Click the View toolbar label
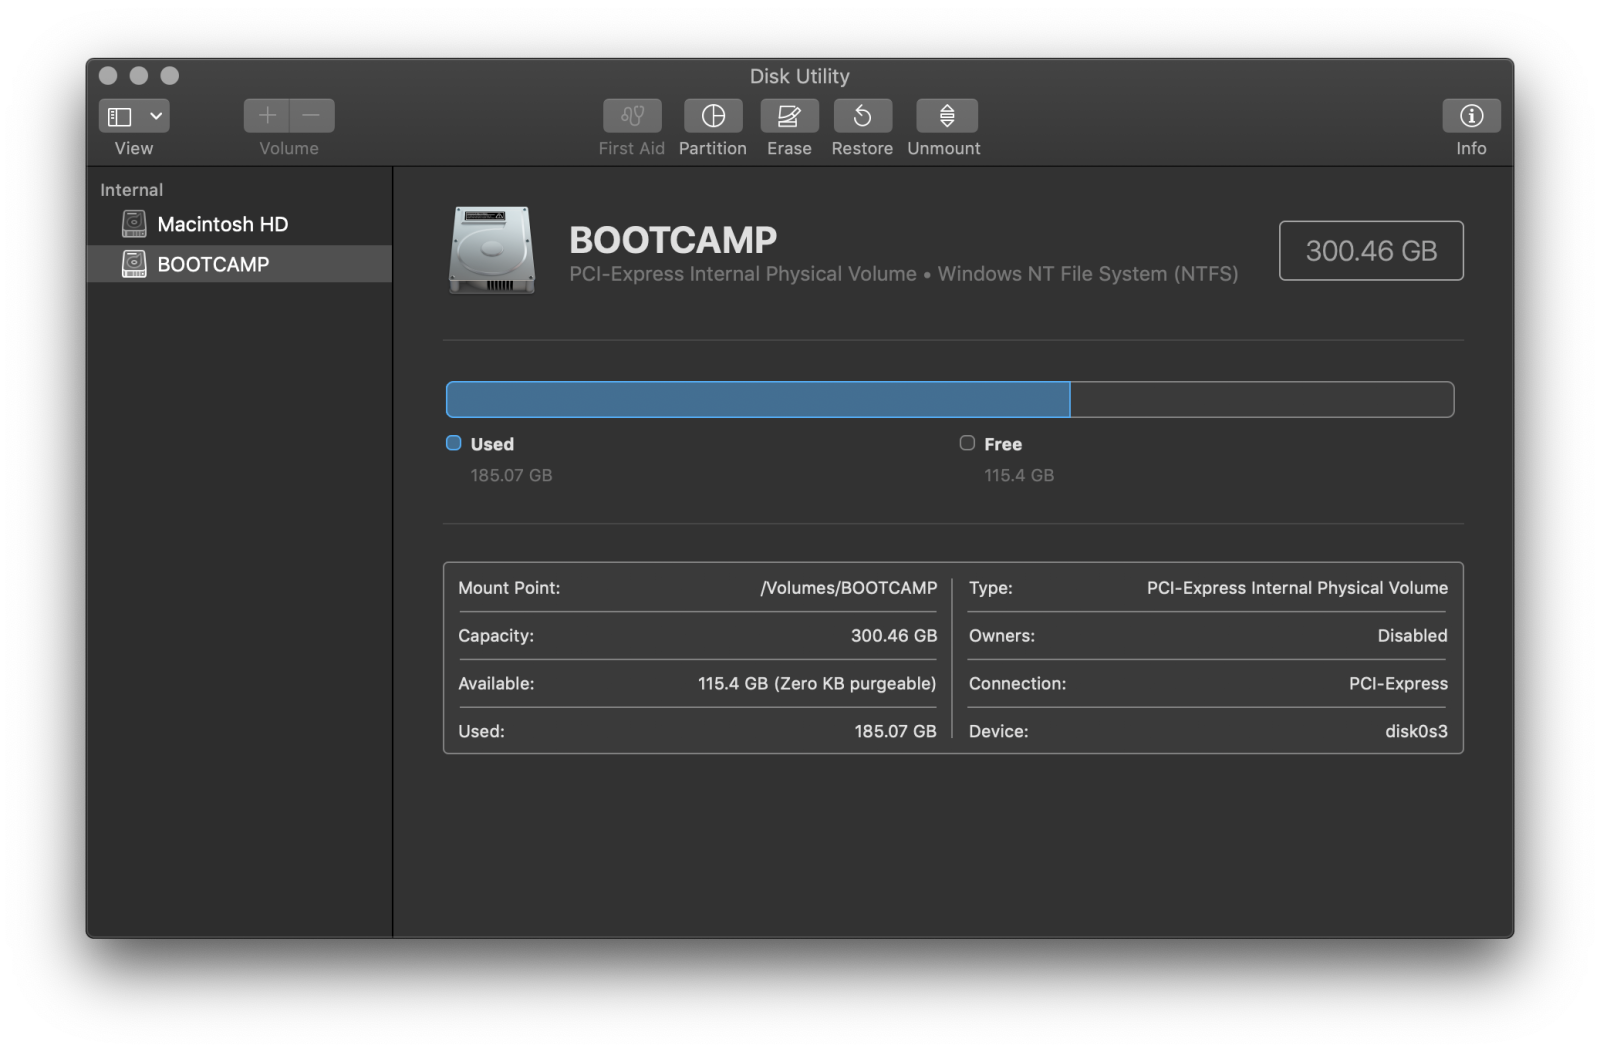Viewport: 1600px width, 1052px height. click(x=134, y=148)
